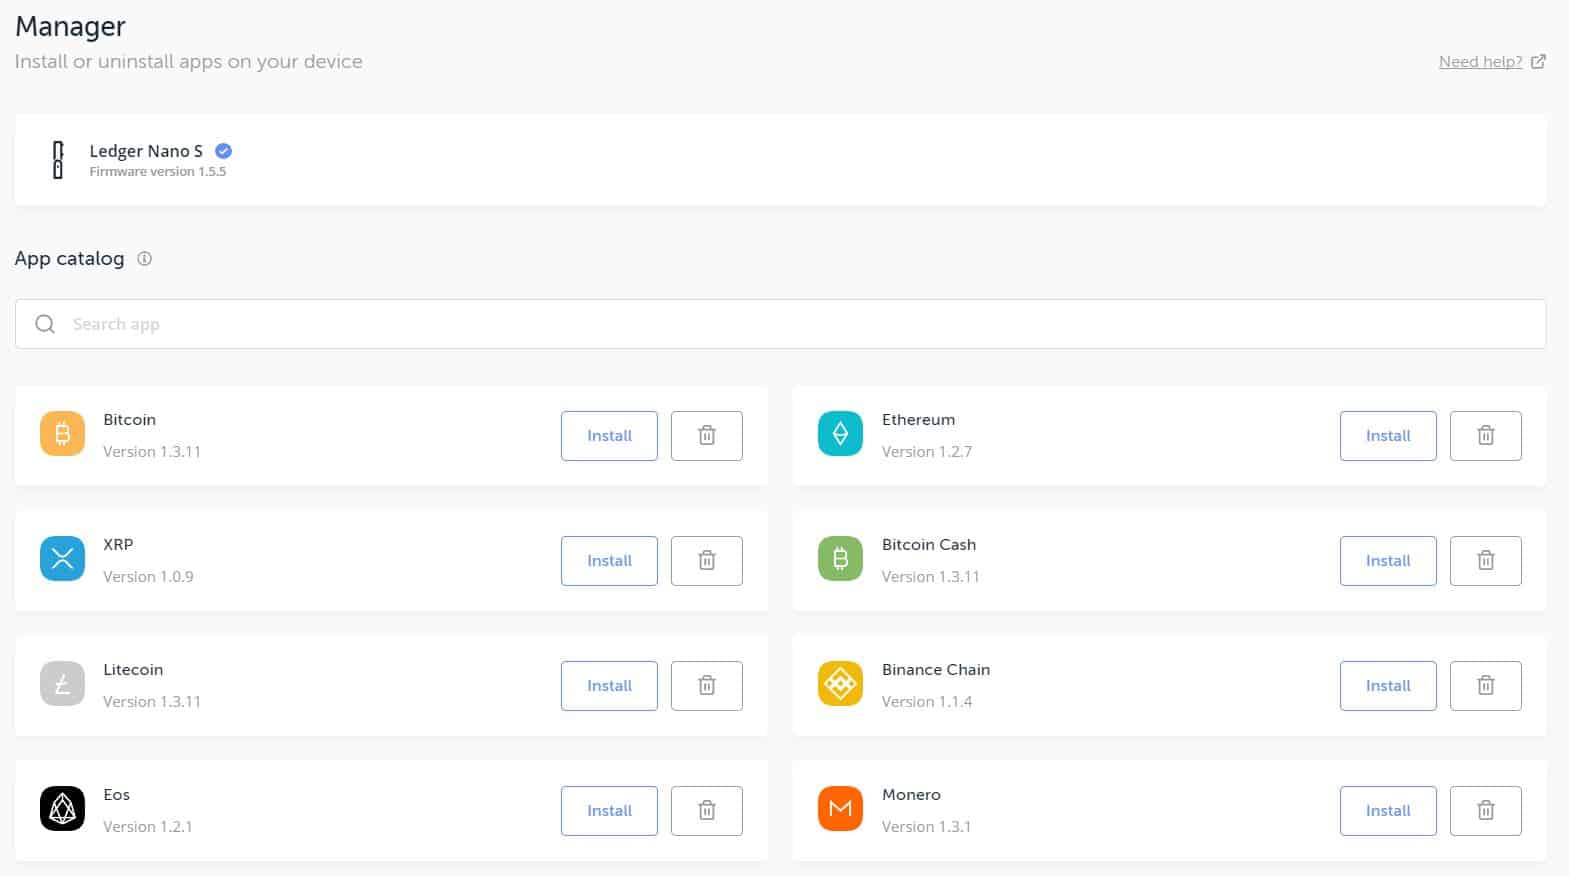1569x876 pixels.
Task: Install the XRP app
Action: tap(609, 561)
